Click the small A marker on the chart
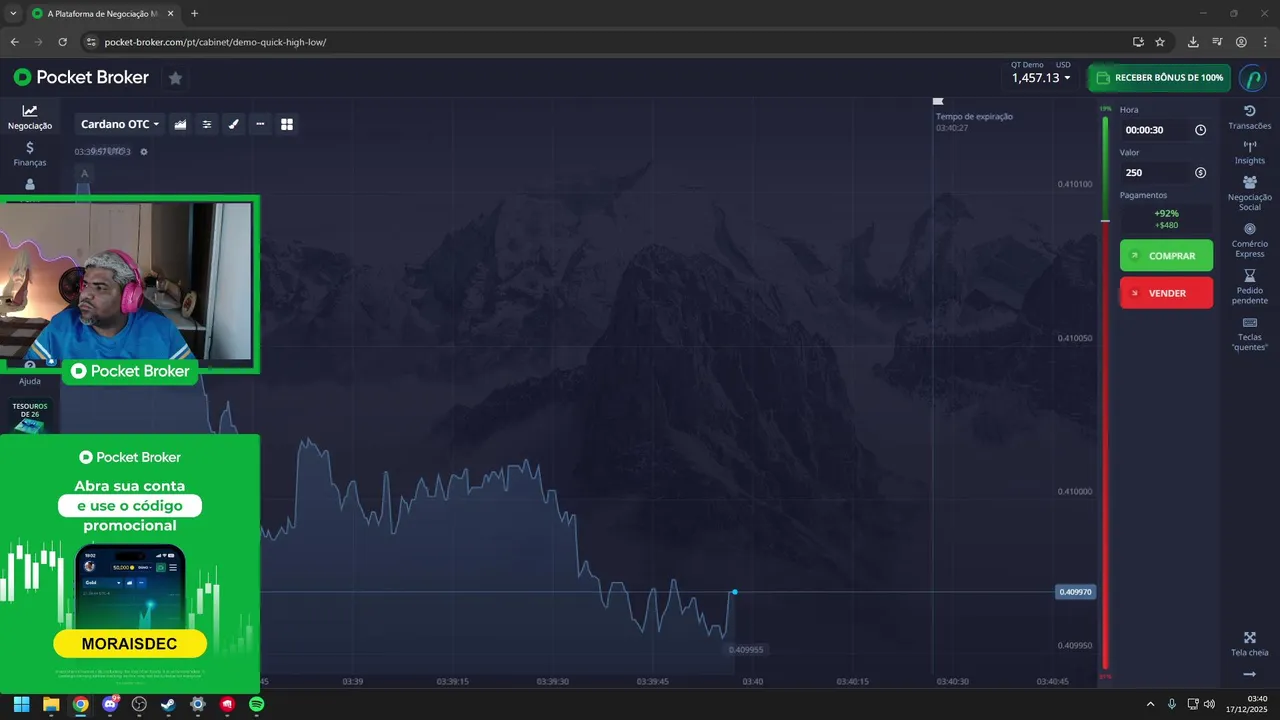The height and width of the screenshot is (720, 1280). pos(84,174)
